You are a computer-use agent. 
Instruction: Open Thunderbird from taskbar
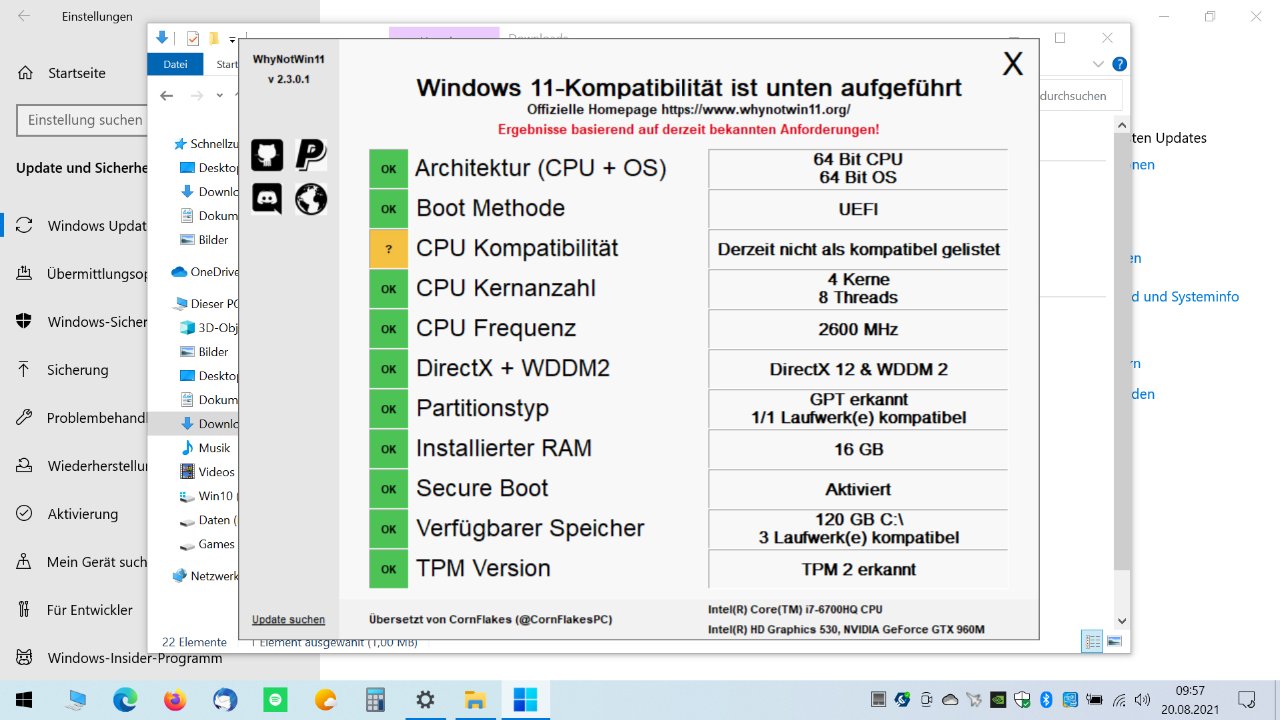225,700
